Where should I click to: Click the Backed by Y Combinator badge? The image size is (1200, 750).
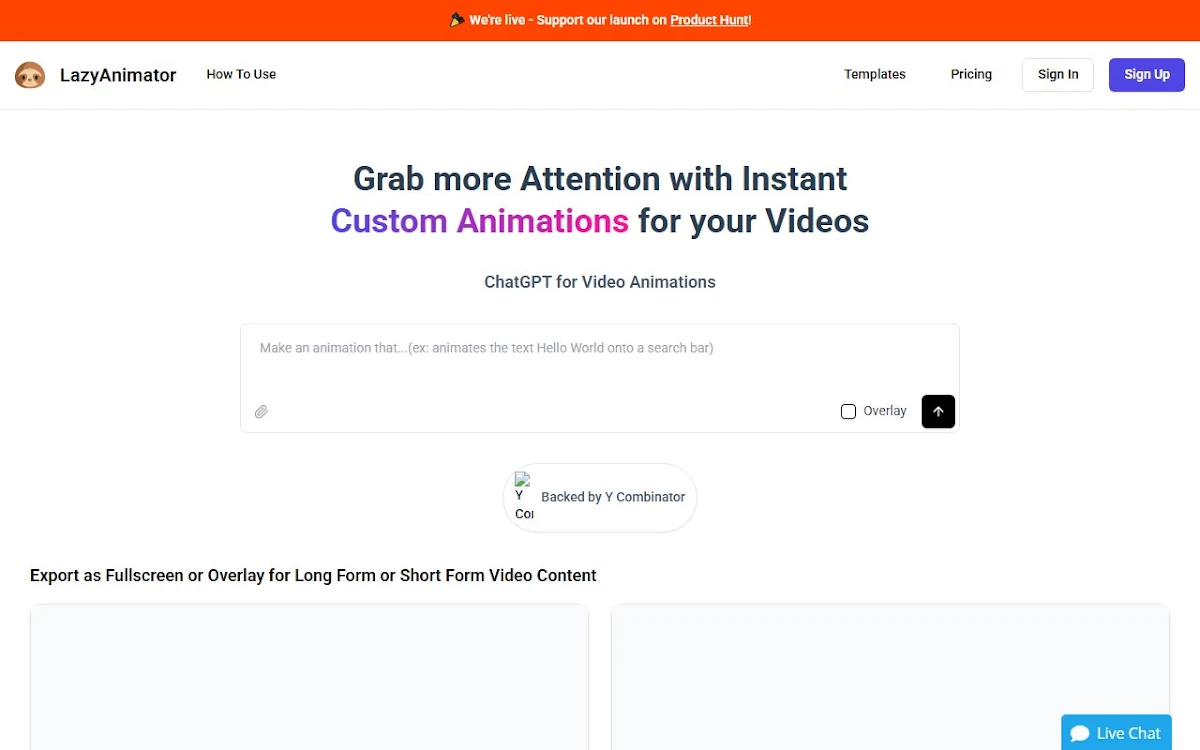pyautogui.click(x=600, y=497)
